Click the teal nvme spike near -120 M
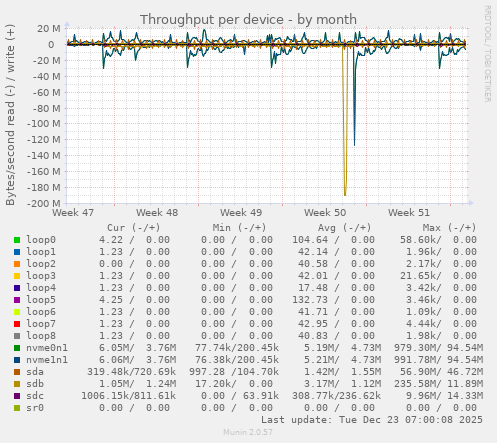Image resolution: width=497 pixels, height=443 pixels. click(x=354, y=140)
